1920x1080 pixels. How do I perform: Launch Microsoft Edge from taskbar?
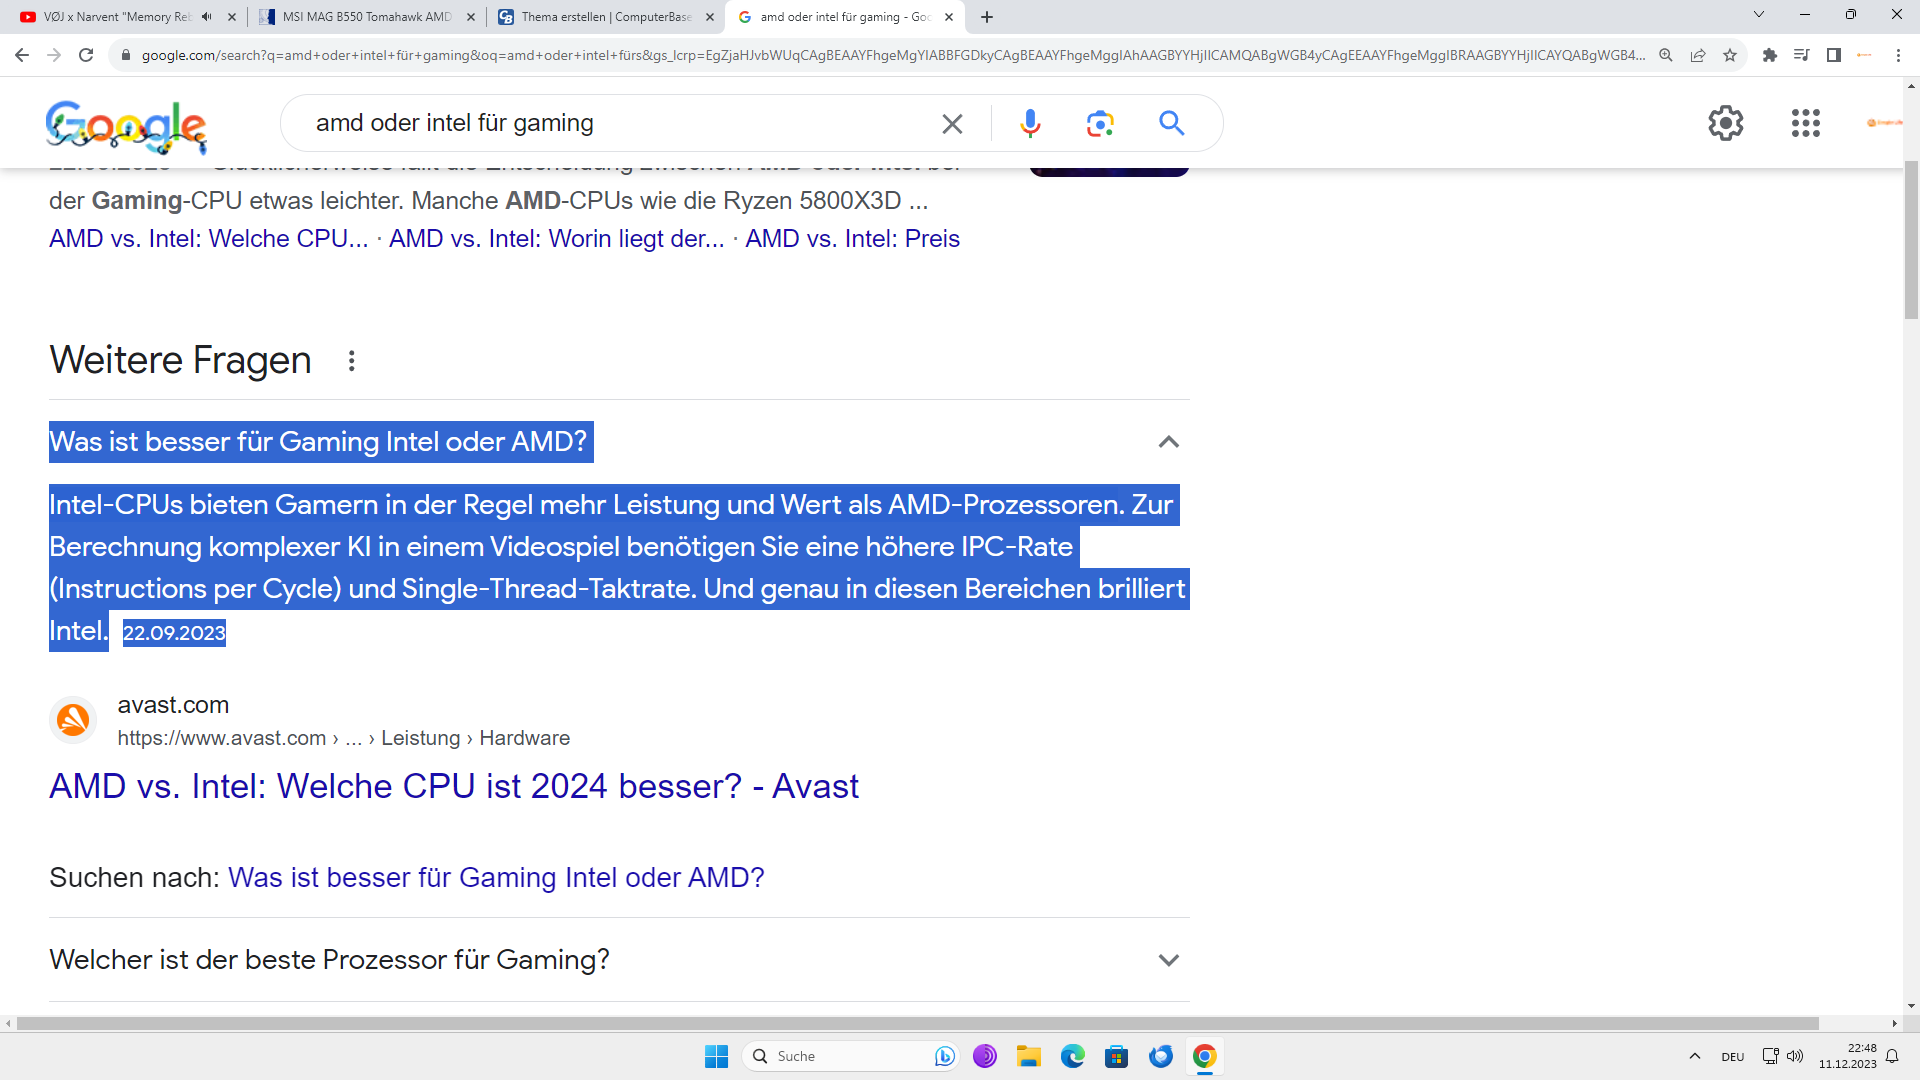tap(1073, 1056)
